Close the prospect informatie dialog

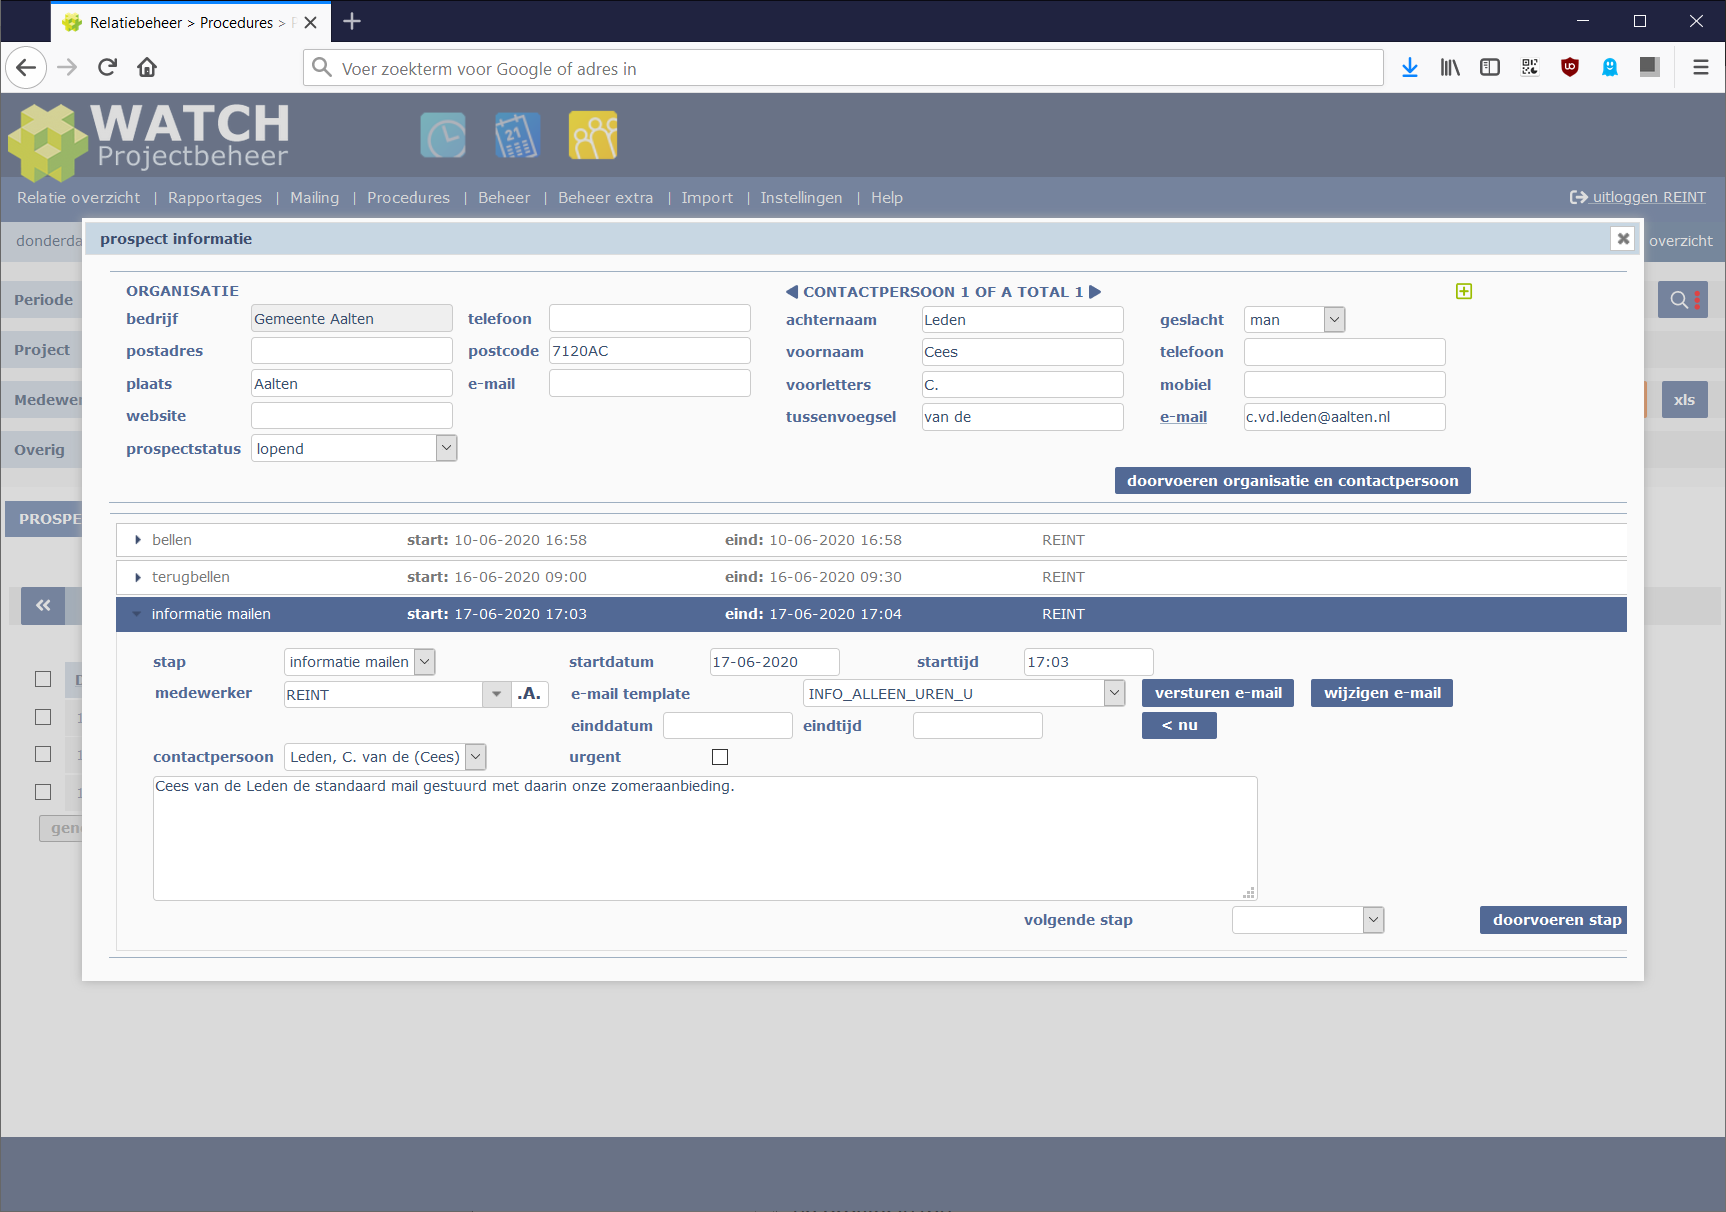[x=1623, y=238]
